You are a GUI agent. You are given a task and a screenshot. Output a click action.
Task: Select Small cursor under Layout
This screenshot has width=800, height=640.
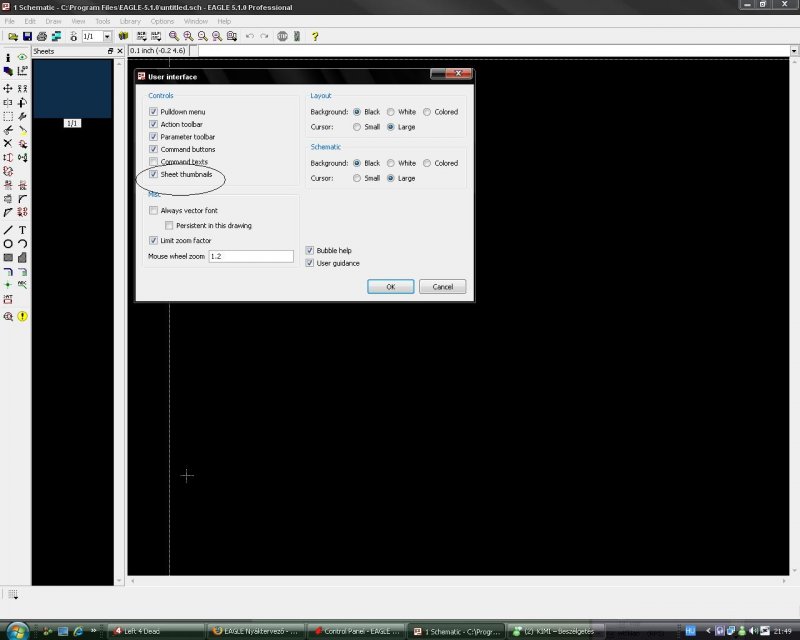click(x=357, y=127)
